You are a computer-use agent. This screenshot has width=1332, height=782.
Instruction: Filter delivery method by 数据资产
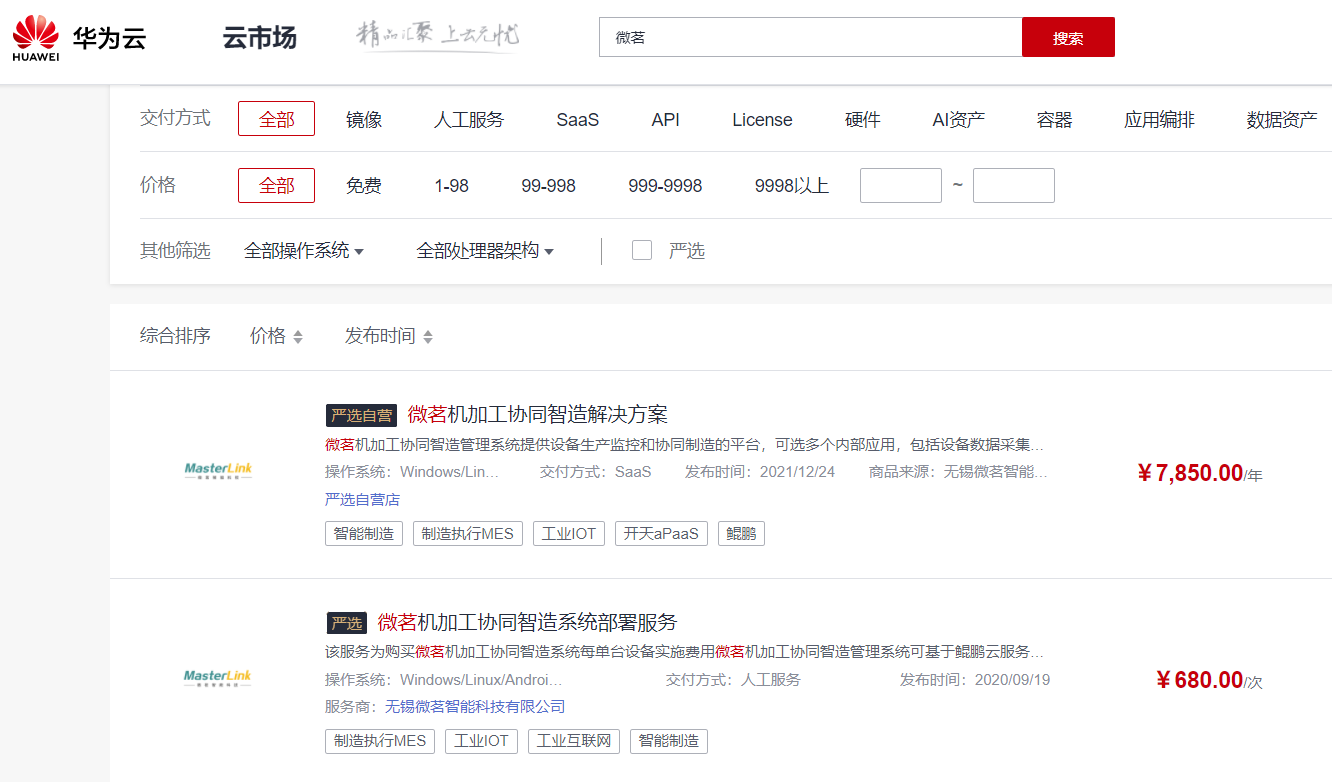[1282, 120]
